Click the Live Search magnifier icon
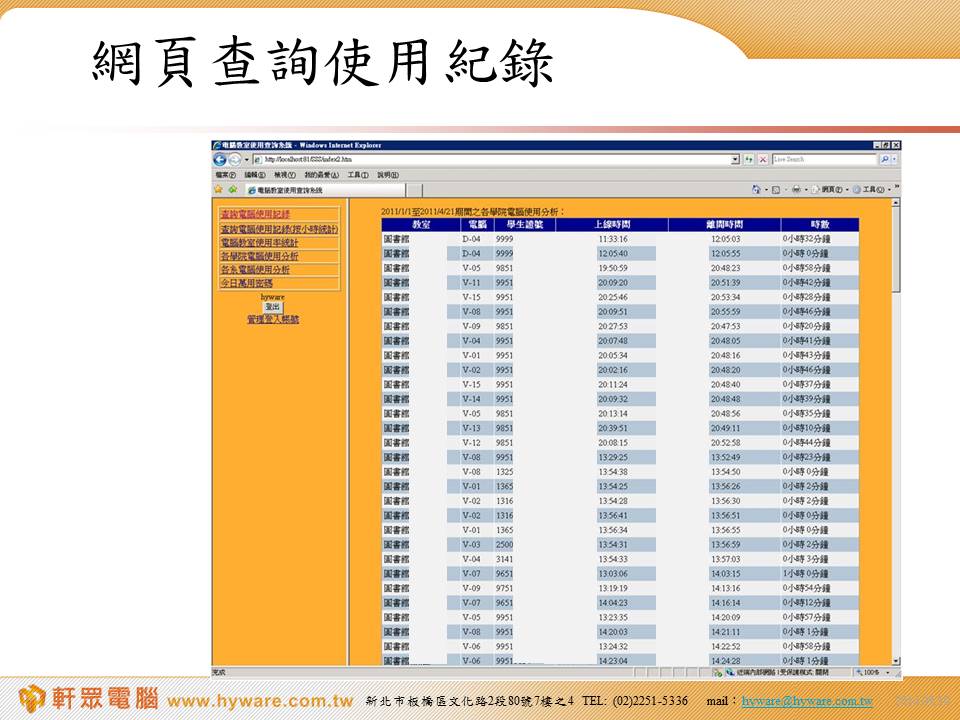This screenshot has width=960, height=720. [x=885, y=160]
